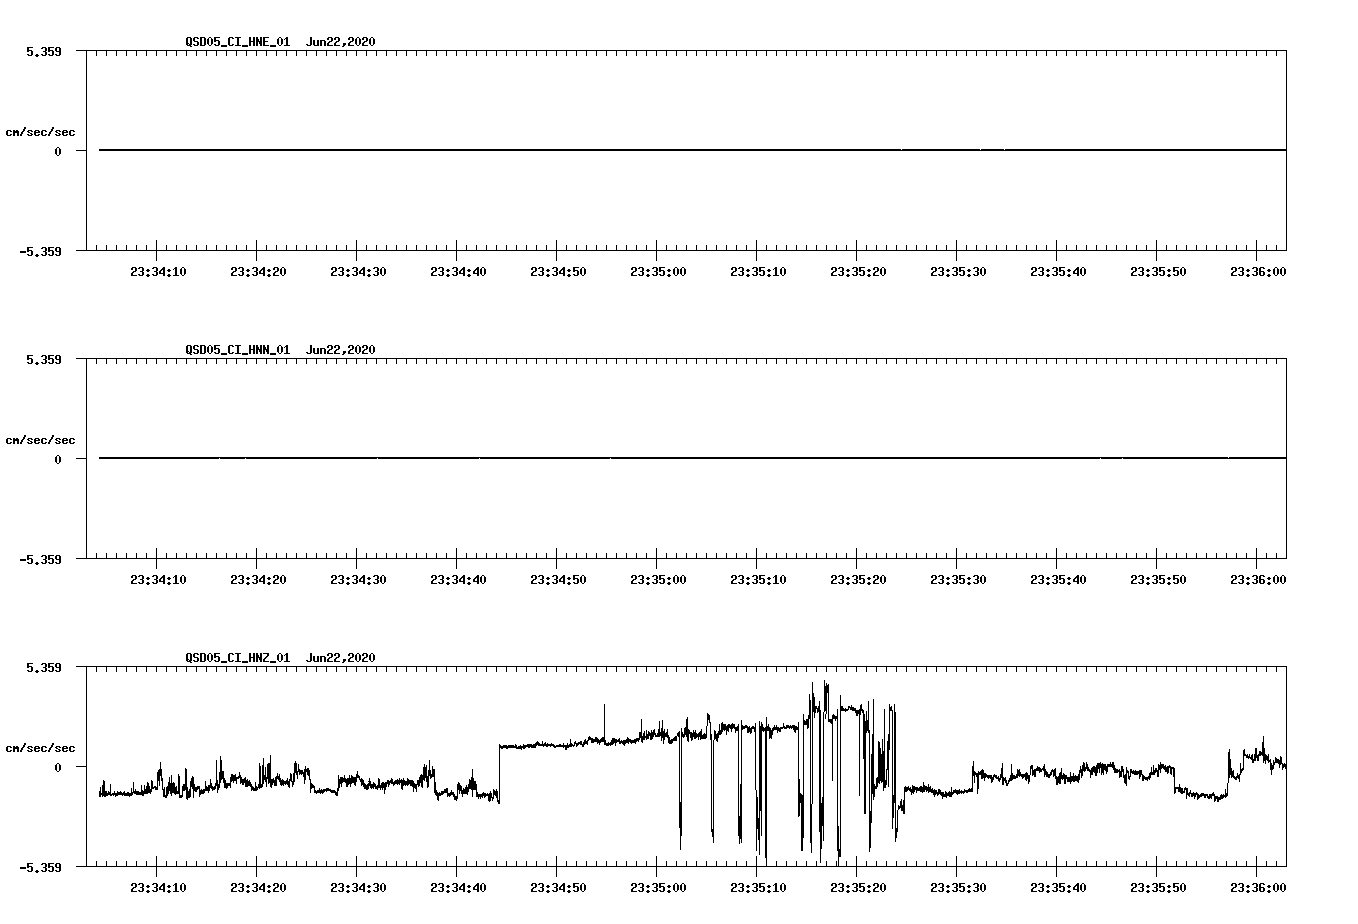Click the 5.359 upper limit on HNE axis

click(x=44, y=51)
